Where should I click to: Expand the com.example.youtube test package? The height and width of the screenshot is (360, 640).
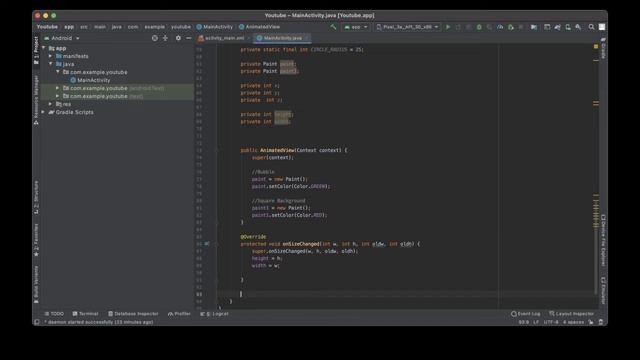pyautogui.click(x=58, y=96)
